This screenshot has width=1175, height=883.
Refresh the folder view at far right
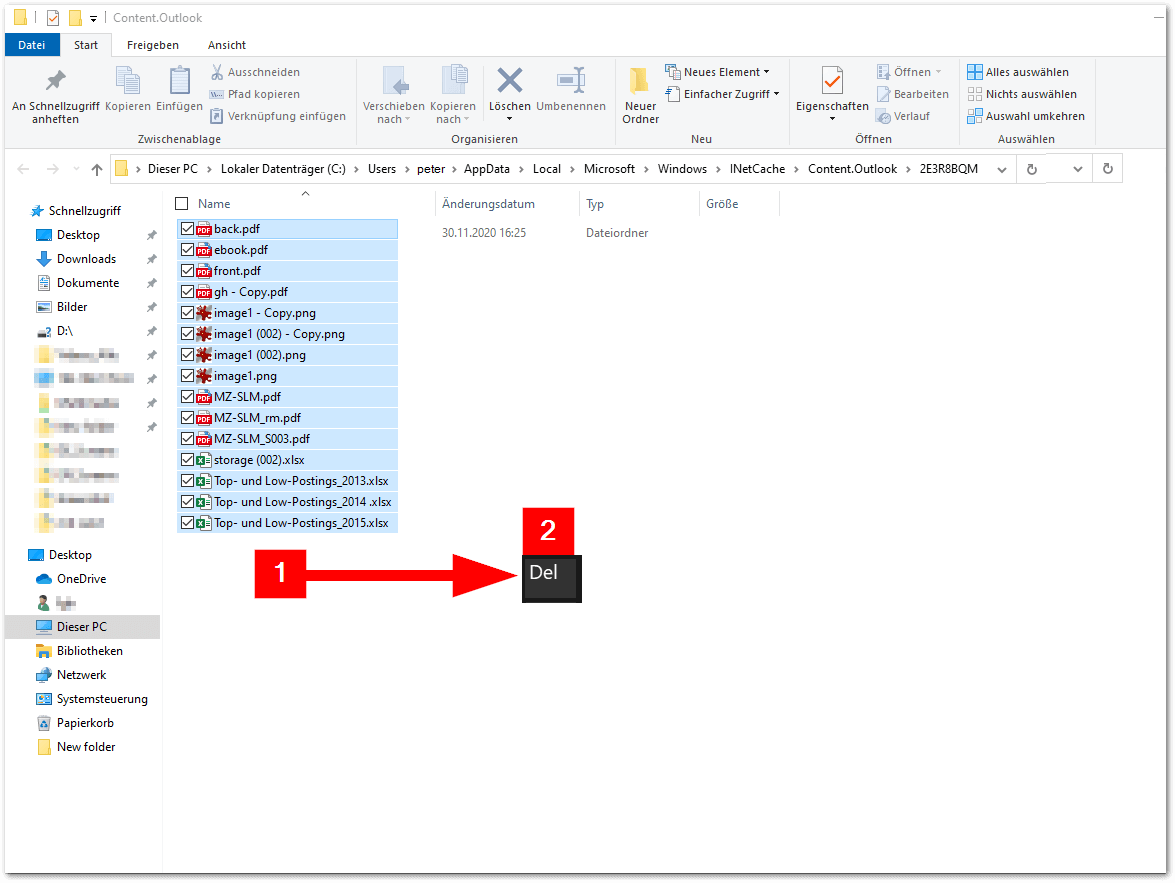(1108, 169)
